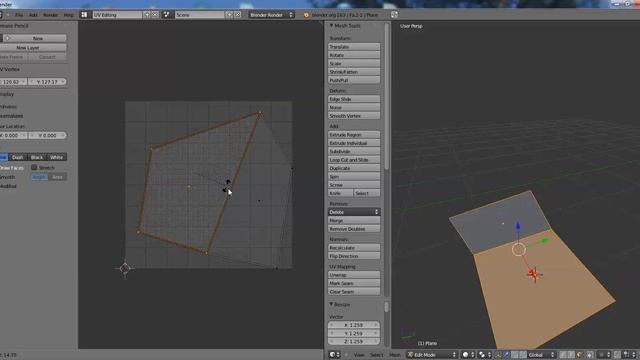Screen dimensions: 640x360
Task: Select the Angle stretch option
Action: coord(39,177)
